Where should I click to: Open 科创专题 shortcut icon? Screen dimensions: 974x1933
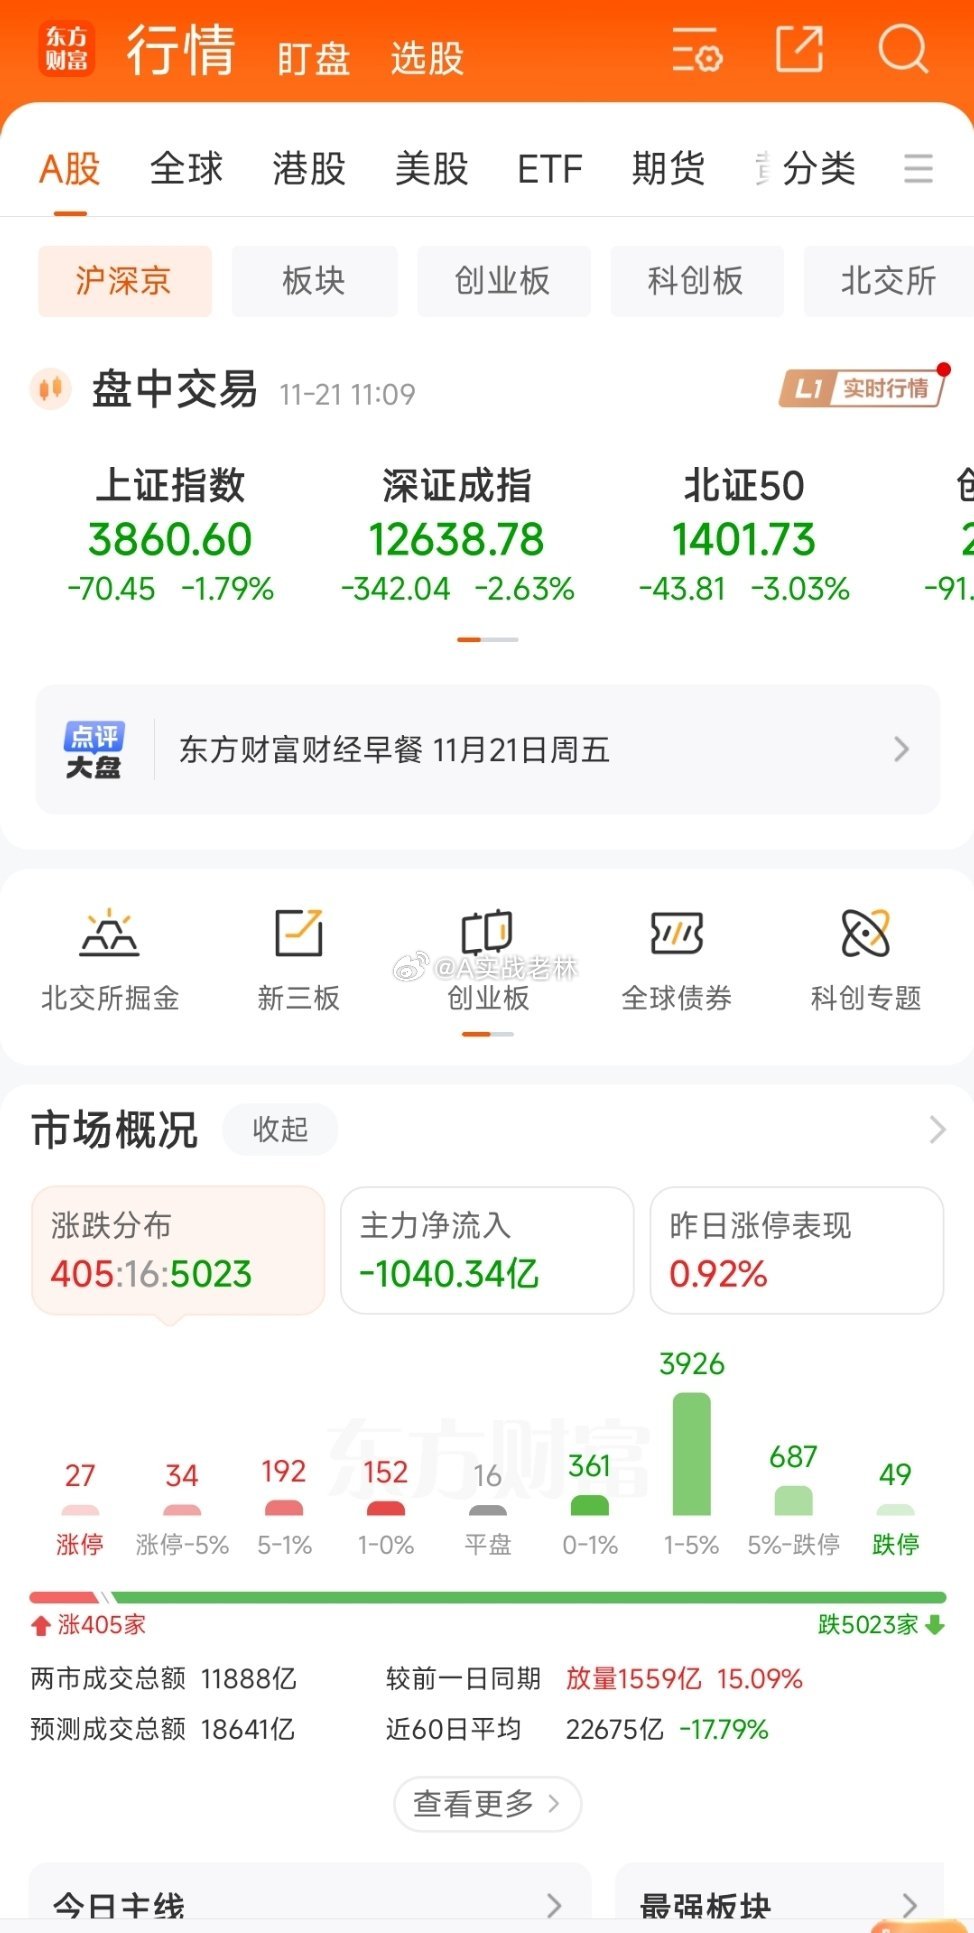tap(866, 933)
